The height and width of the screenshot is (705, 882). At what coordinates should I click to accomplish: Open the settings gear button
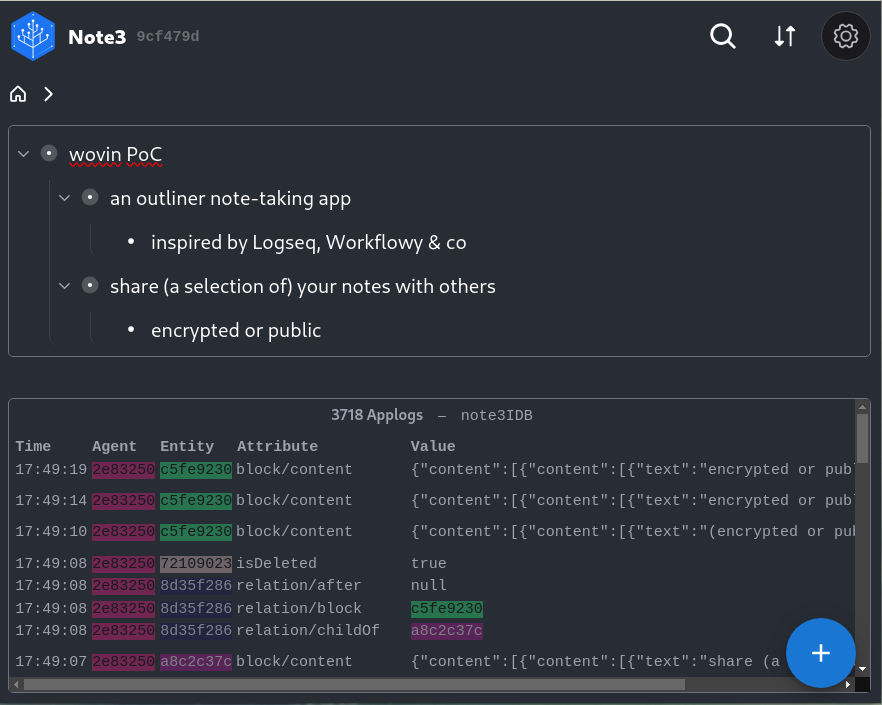point(845,36)
